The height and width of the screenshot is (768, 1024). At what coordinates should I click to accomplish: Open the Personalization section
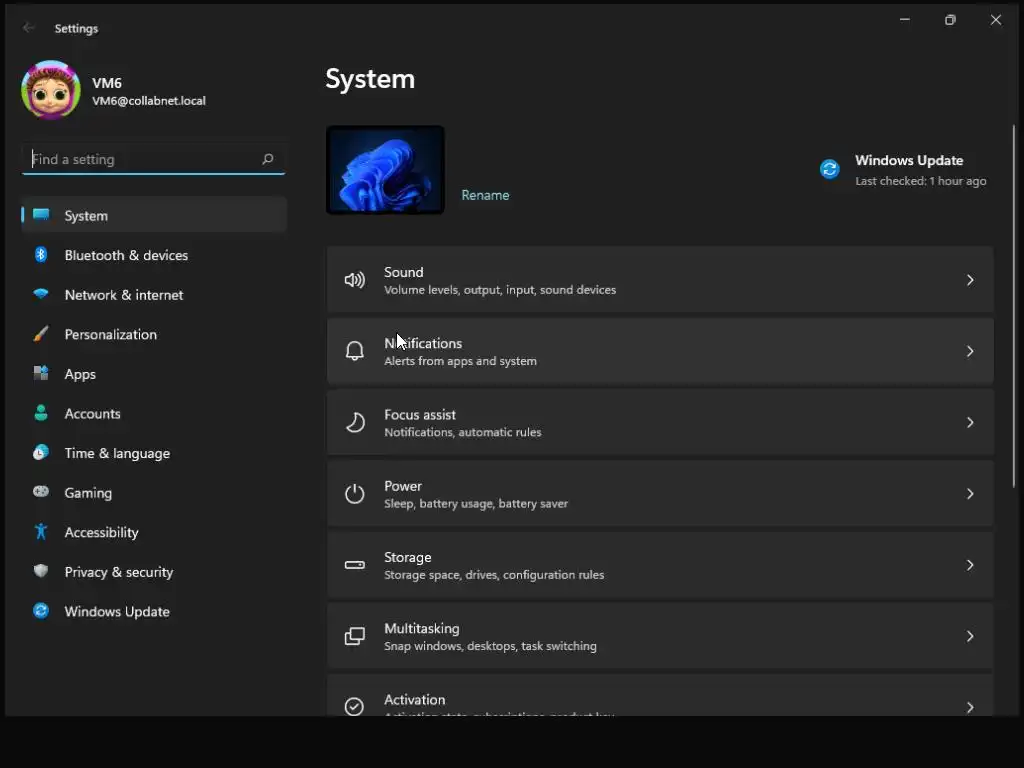coord(110,334)
